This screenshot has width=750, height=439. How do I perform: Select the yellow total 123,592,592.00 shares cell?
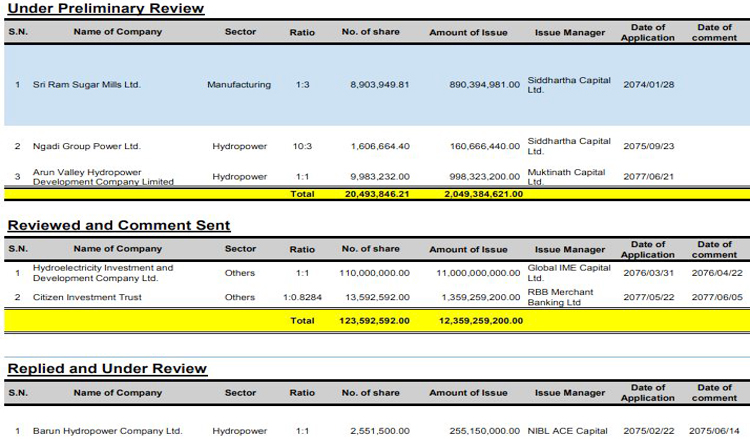pos(372,321)
